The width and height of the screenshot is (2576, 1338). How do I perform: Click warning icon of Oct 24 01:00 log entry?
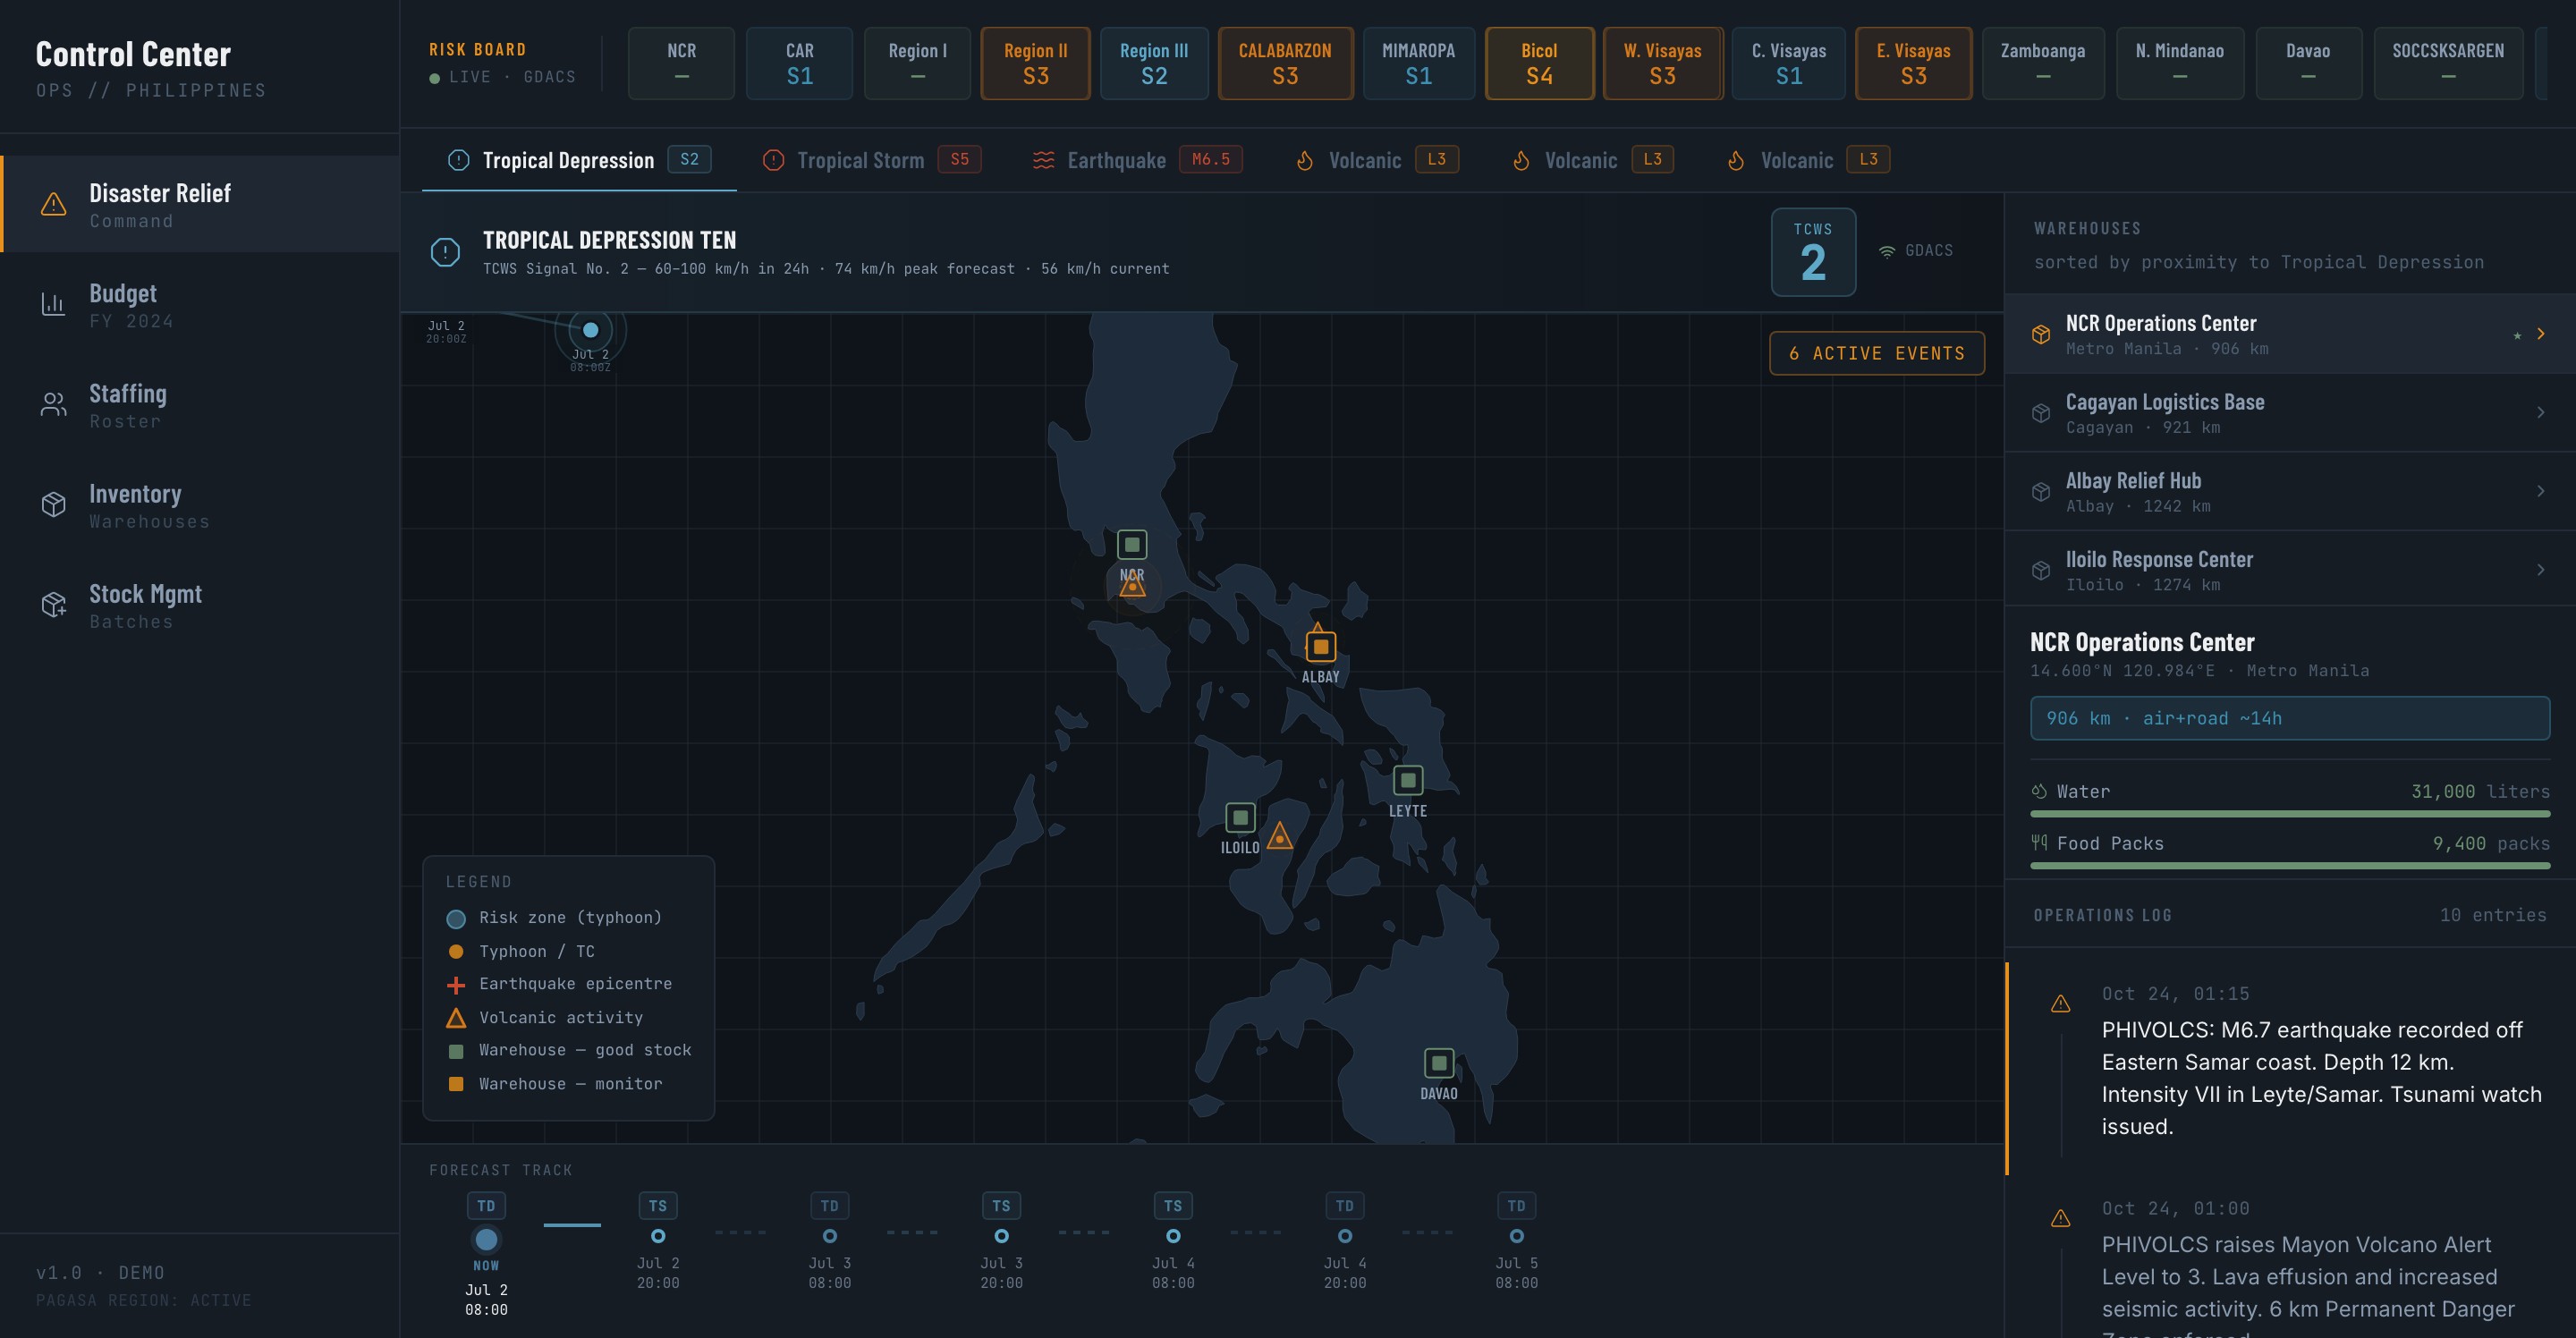(x=2061, y=1218)
